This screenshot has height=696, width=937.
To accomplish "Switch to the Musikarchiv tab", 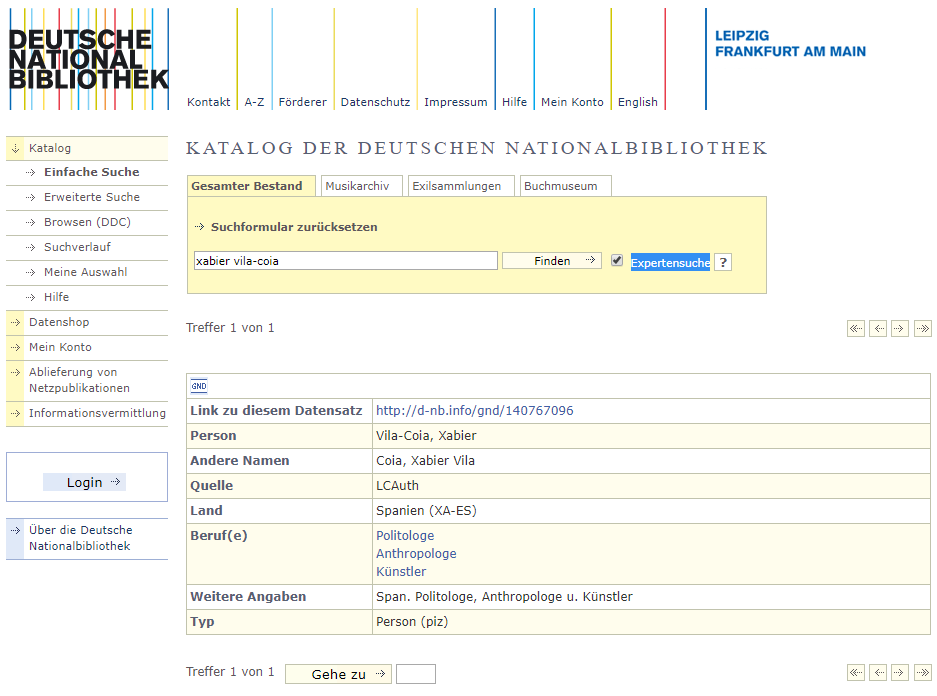I will click(362, 186).
